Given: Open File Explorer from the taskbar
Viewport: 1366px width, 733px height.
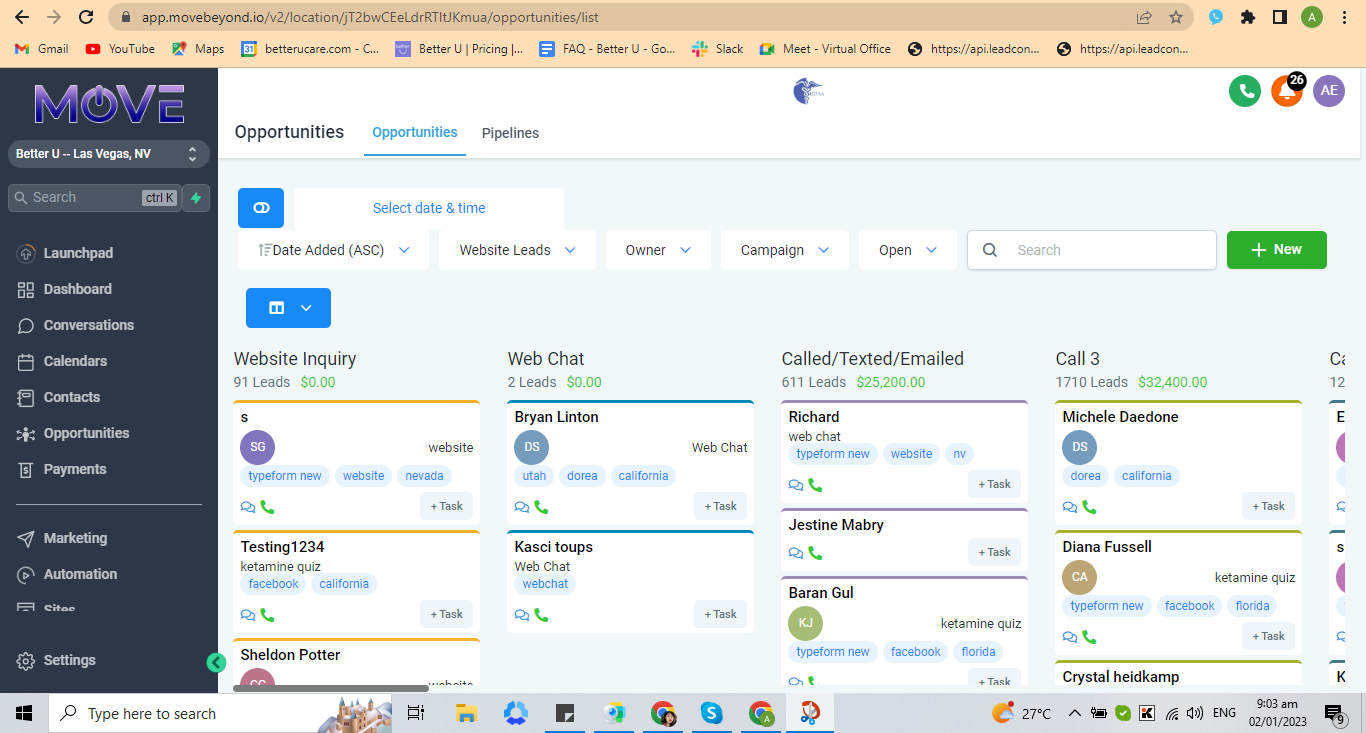Looking at the screenshot, I should 466,713.
